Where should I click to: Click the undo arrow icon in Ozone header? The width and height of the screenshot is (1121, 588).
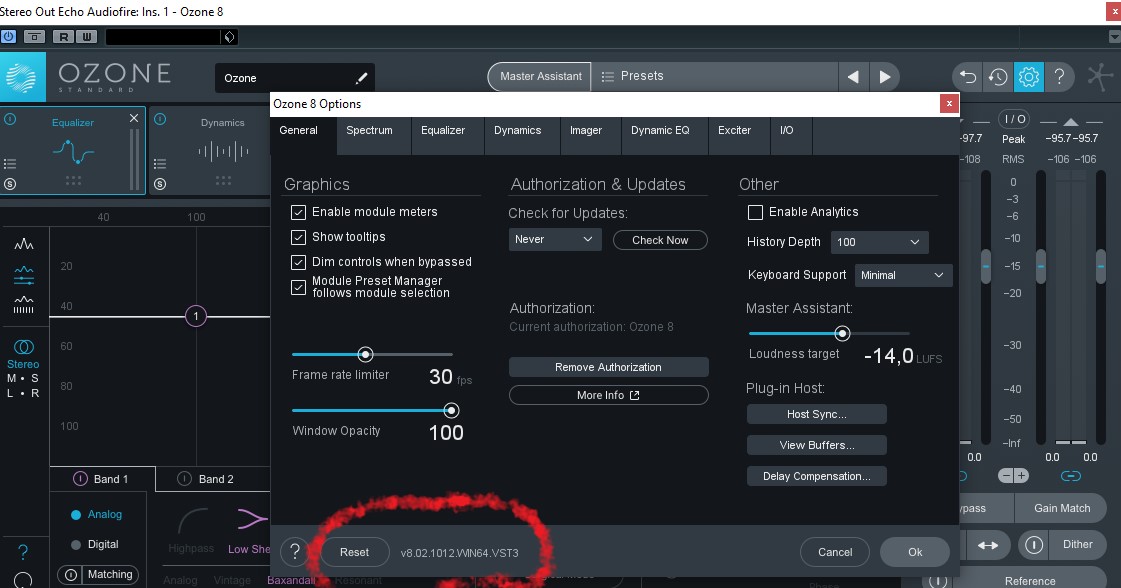click(967, 77)
